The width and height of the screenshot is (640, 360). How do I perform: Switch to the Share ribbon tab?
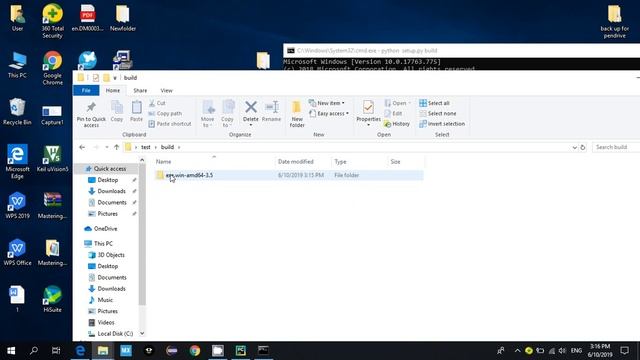140,90
